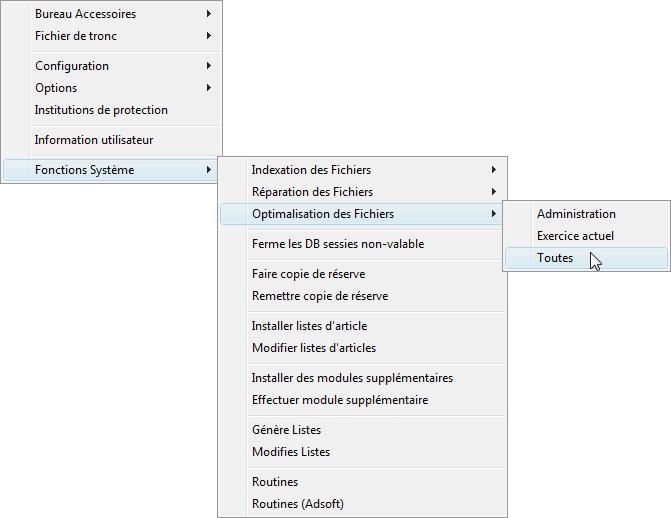671x518 pixels.
Task: Expand the Options submenu
Action: pos(111,88)
